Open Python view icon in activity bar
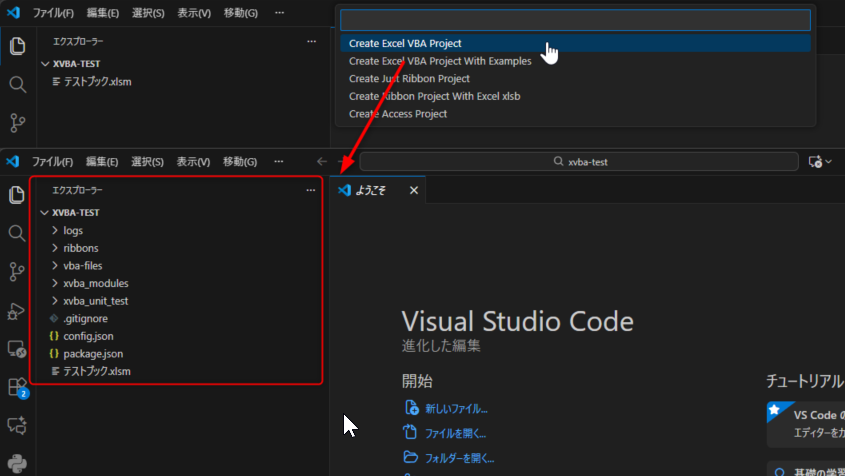Image resolution: width=845 pixels, height=476 pixels. tap(17, 463)
